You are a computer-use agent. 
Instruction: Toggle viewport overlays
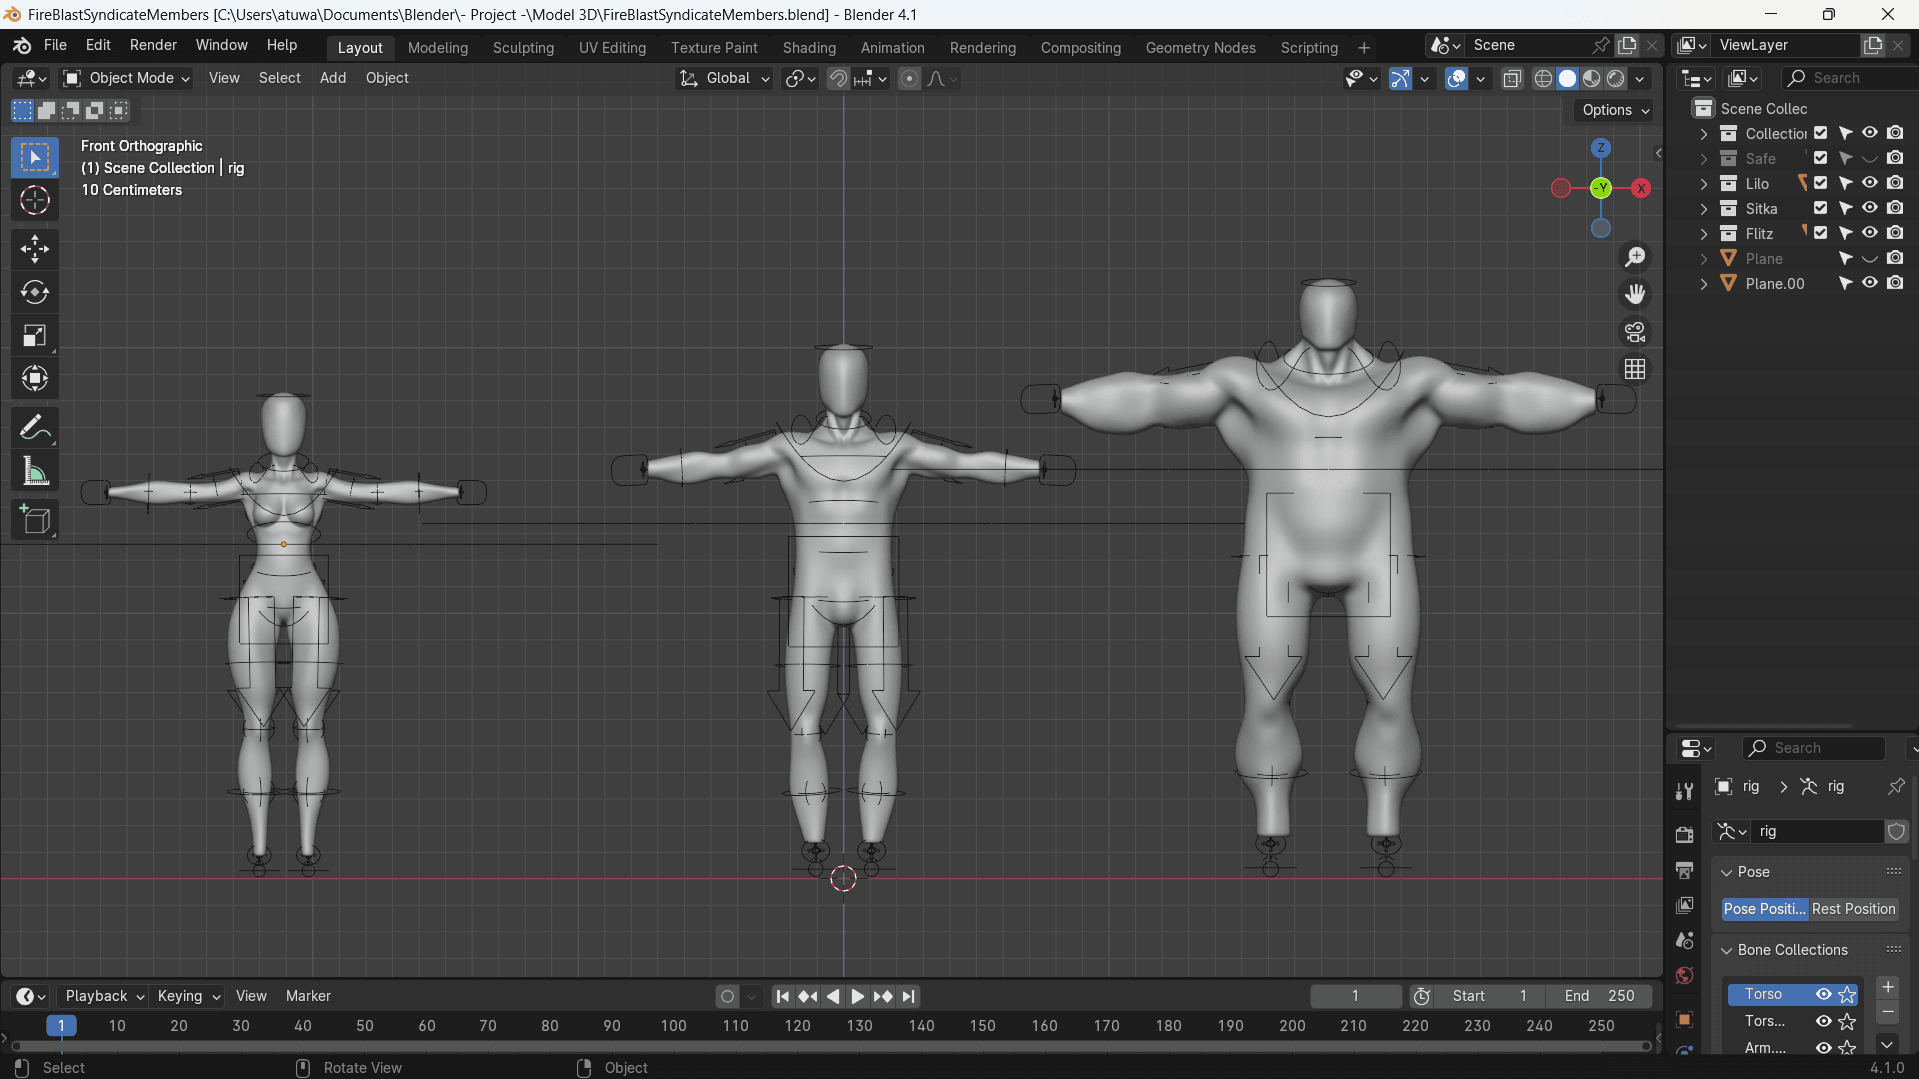pos(1457,78)
